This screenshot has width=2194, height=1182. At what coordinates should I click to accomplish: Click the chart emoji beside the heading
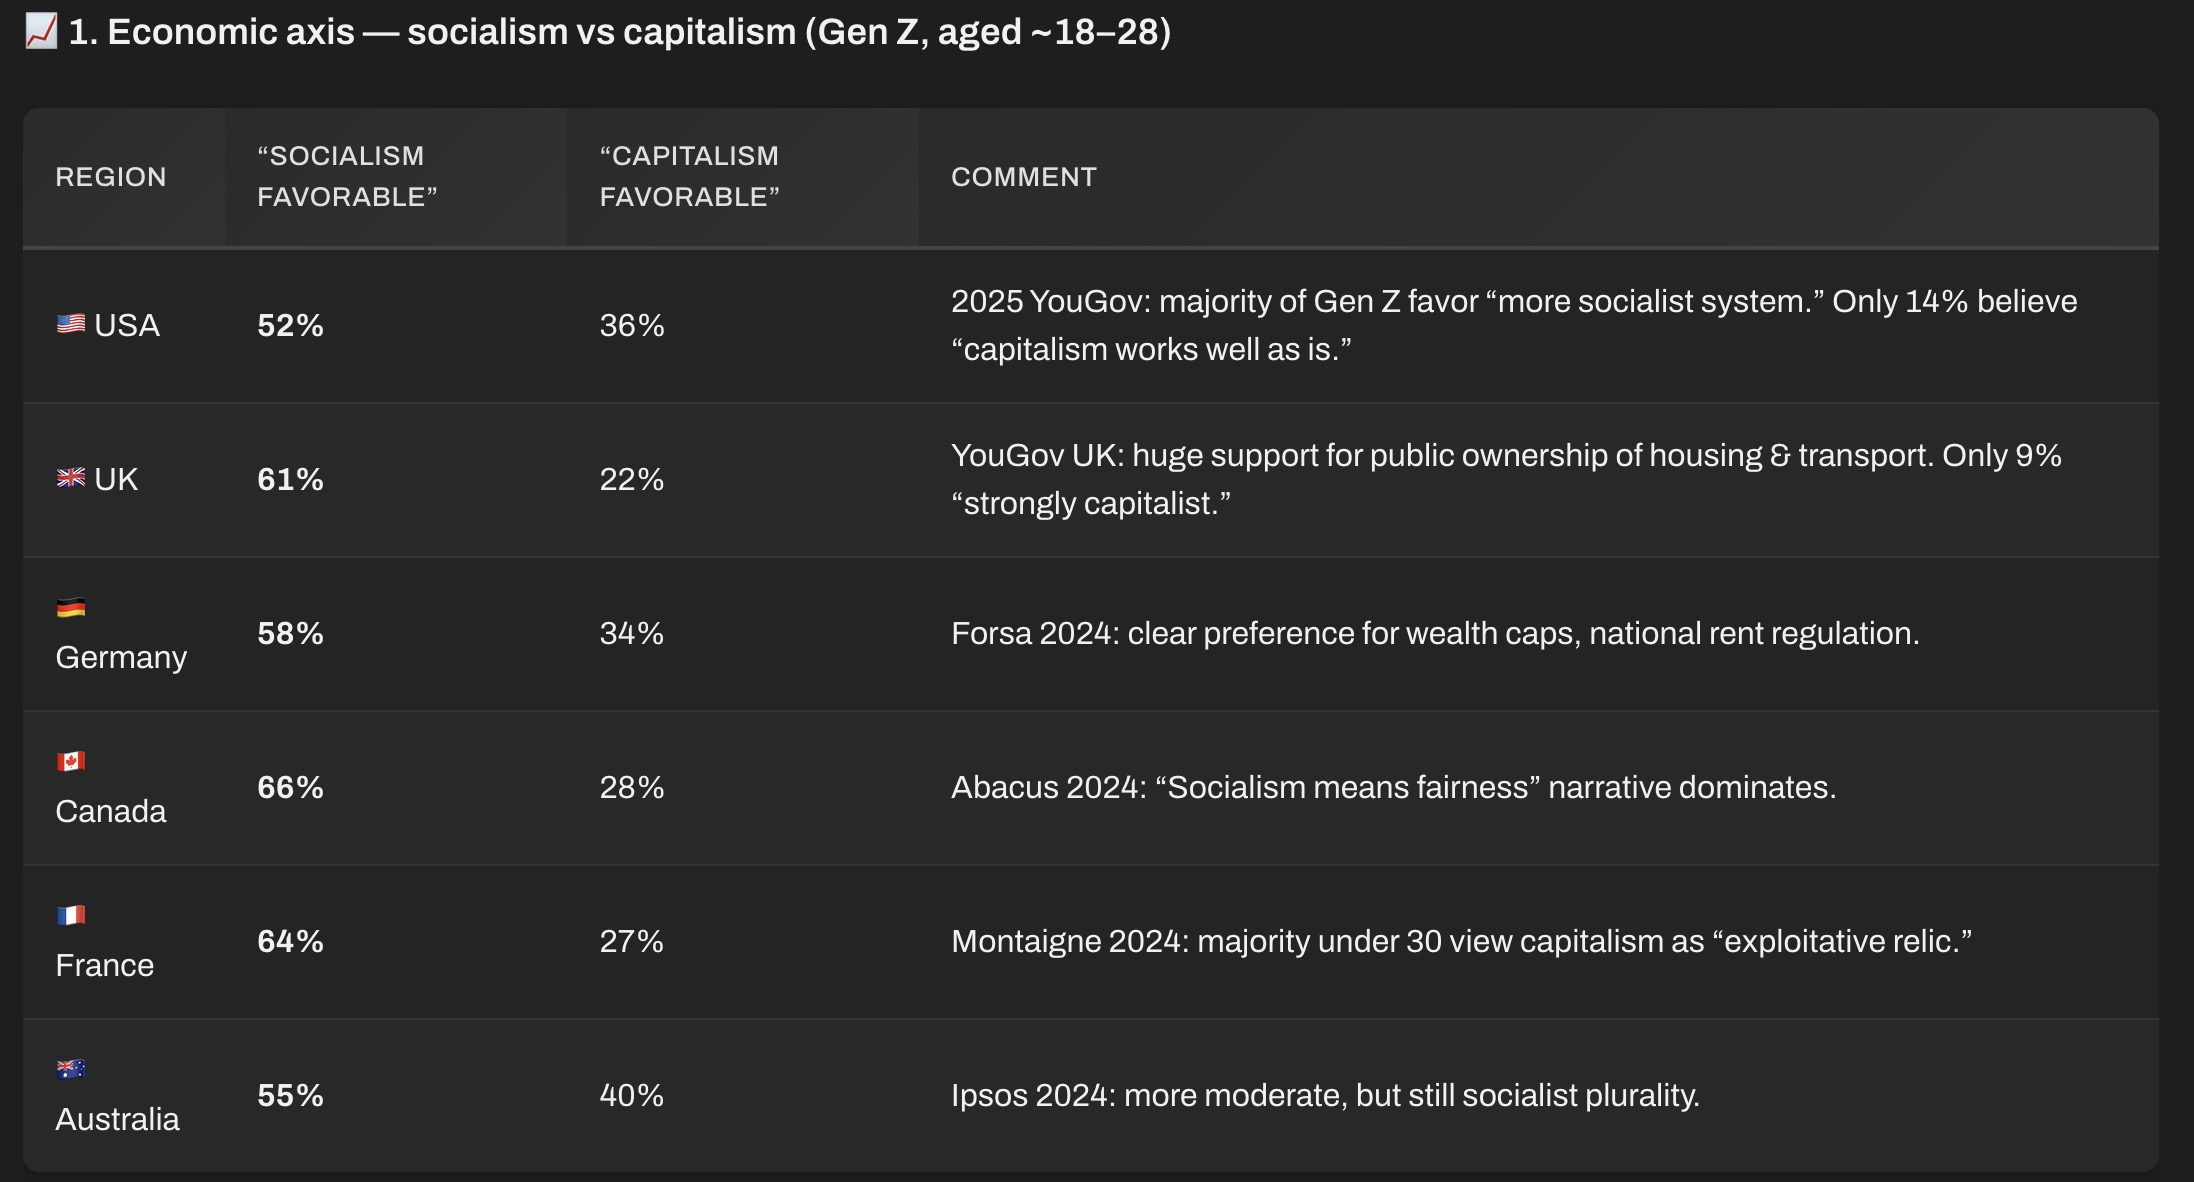point(41,31)
